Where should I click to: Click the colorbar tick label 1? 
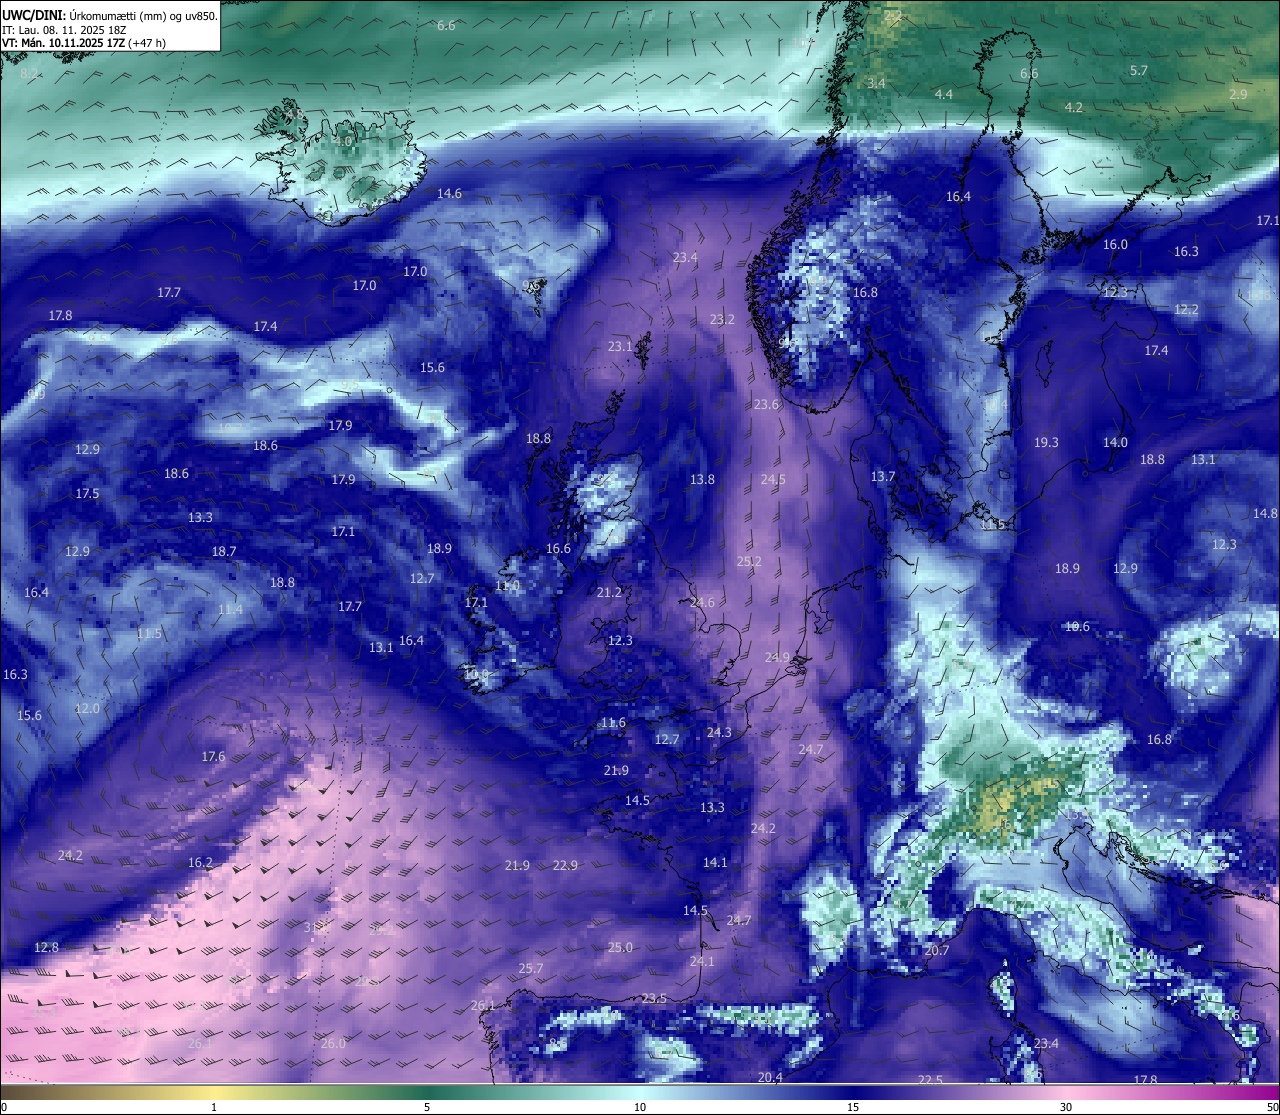(x=214, y=1107)
